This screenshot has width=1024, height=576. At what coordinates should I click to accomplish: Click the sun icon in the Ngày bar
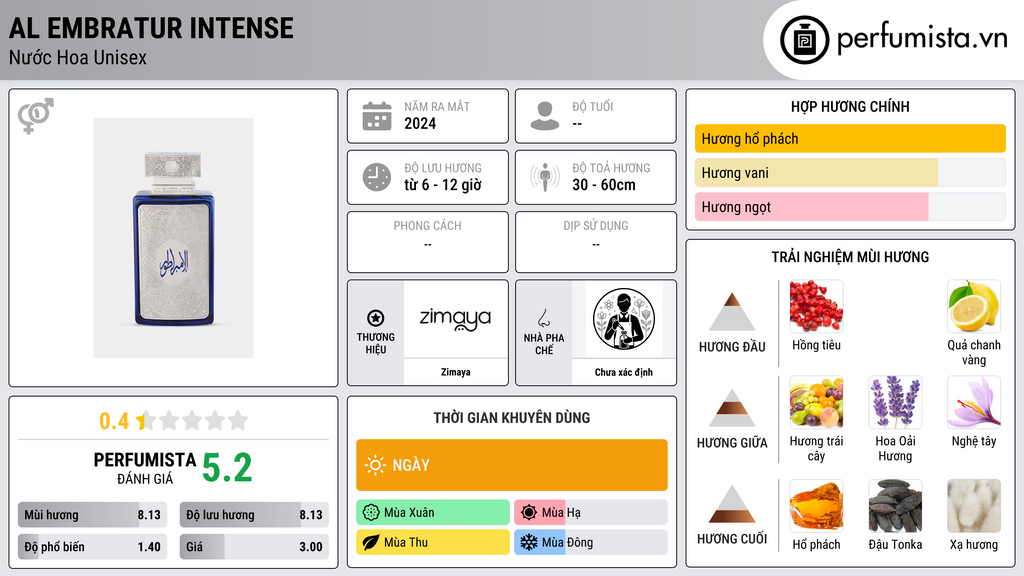click(375, 465)
